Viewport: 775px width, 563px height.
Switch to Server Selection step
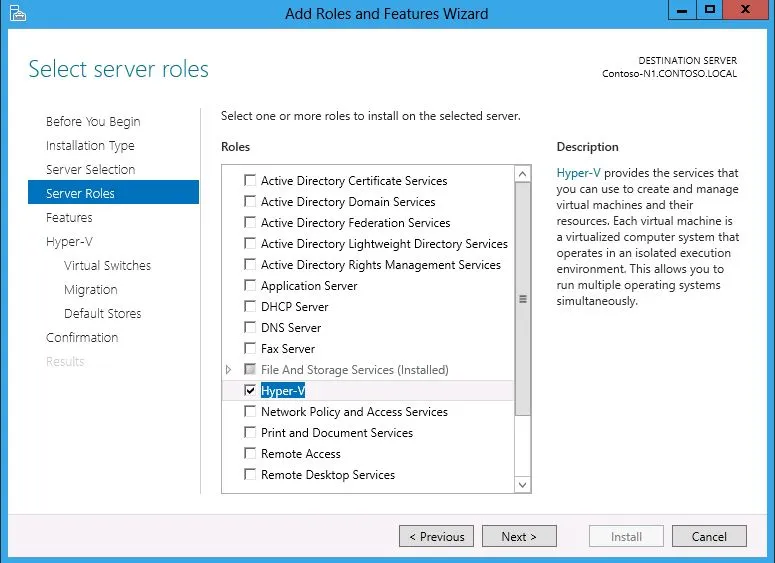click(x=90, y=170)
